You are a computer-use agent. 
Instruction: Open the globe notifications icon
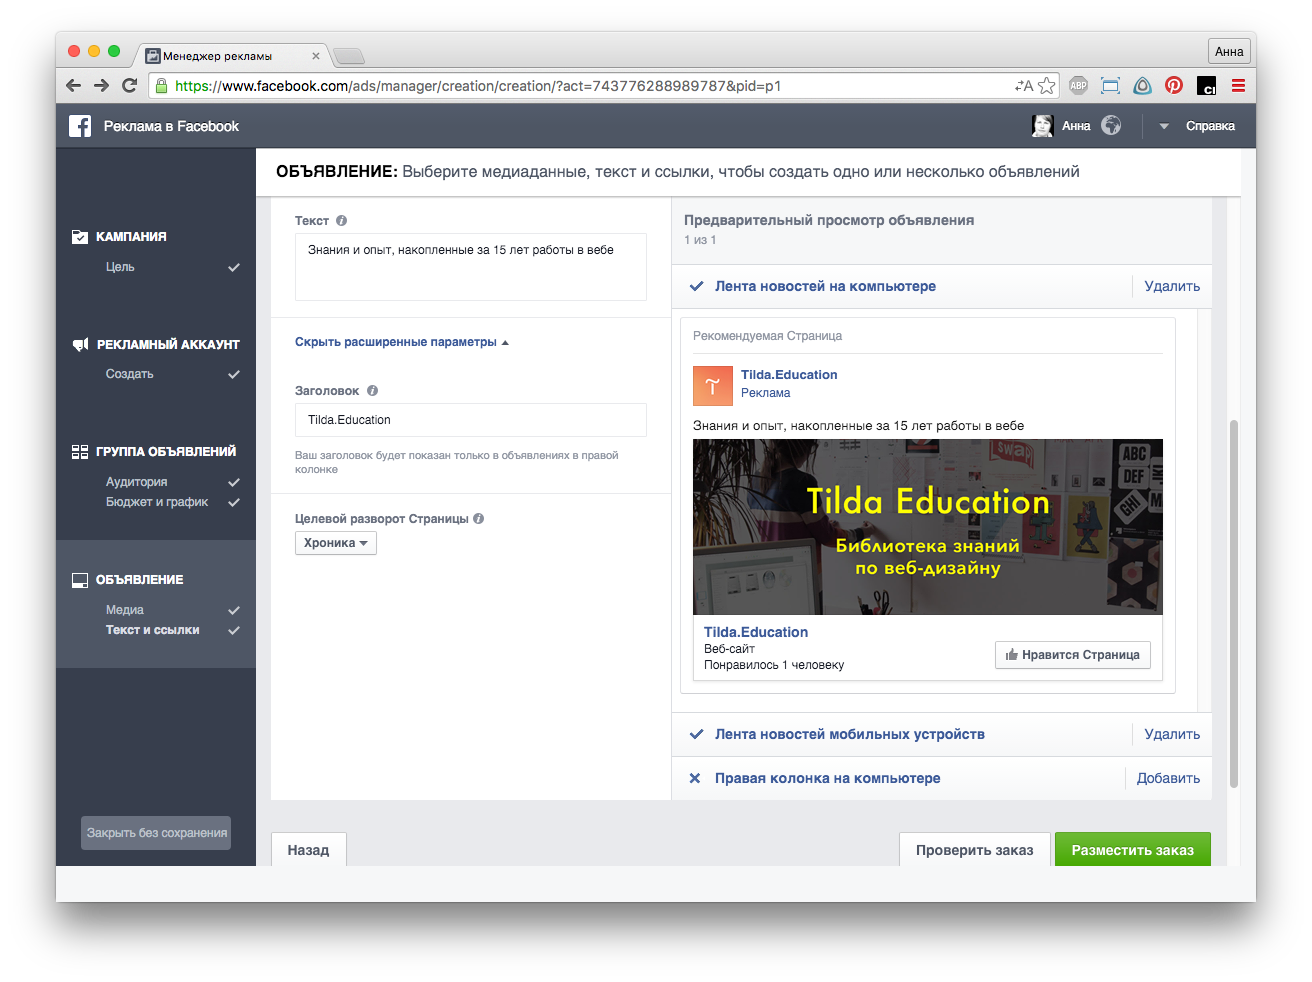1111,126
